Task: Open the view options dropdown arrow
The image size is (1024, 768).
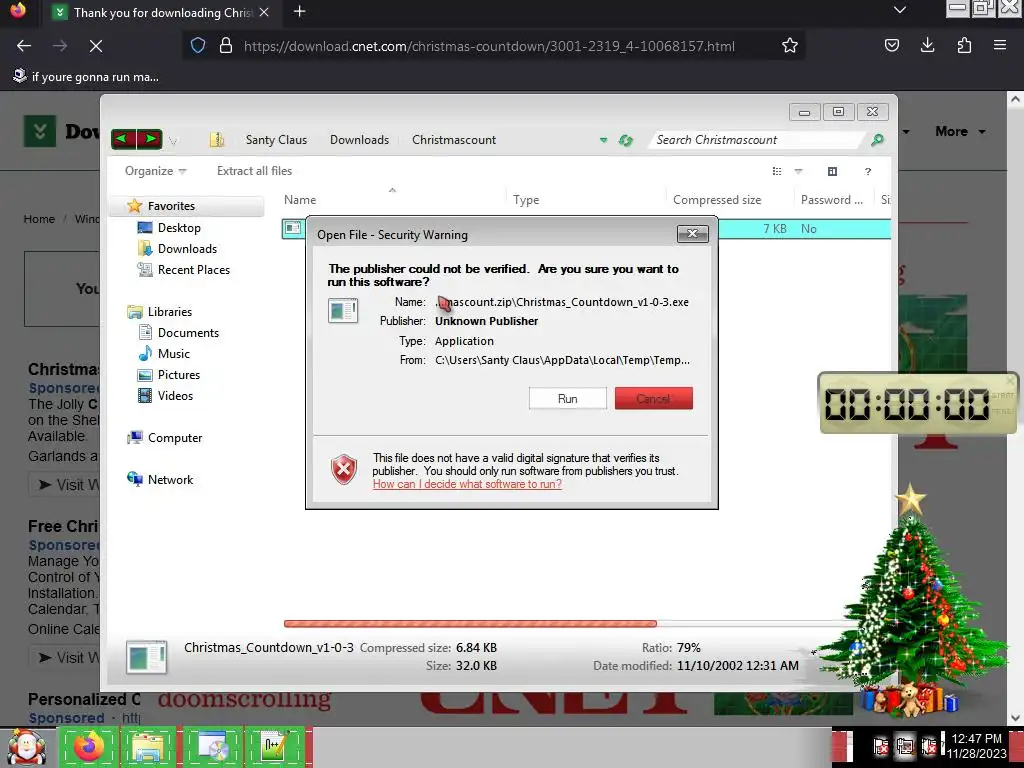Action: [798, 171]
